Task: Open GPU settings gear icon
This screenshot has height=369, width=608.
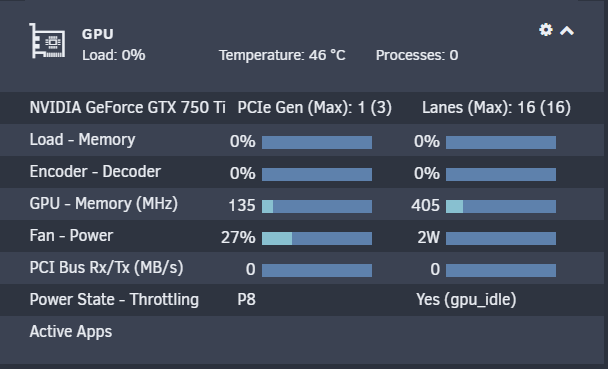Action: coord(546,30)
